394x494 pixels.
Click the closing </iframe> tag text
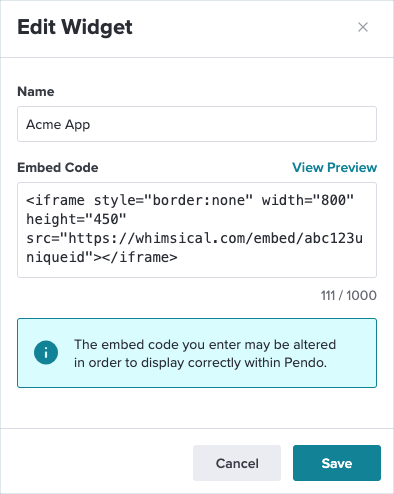pos(140,257)
